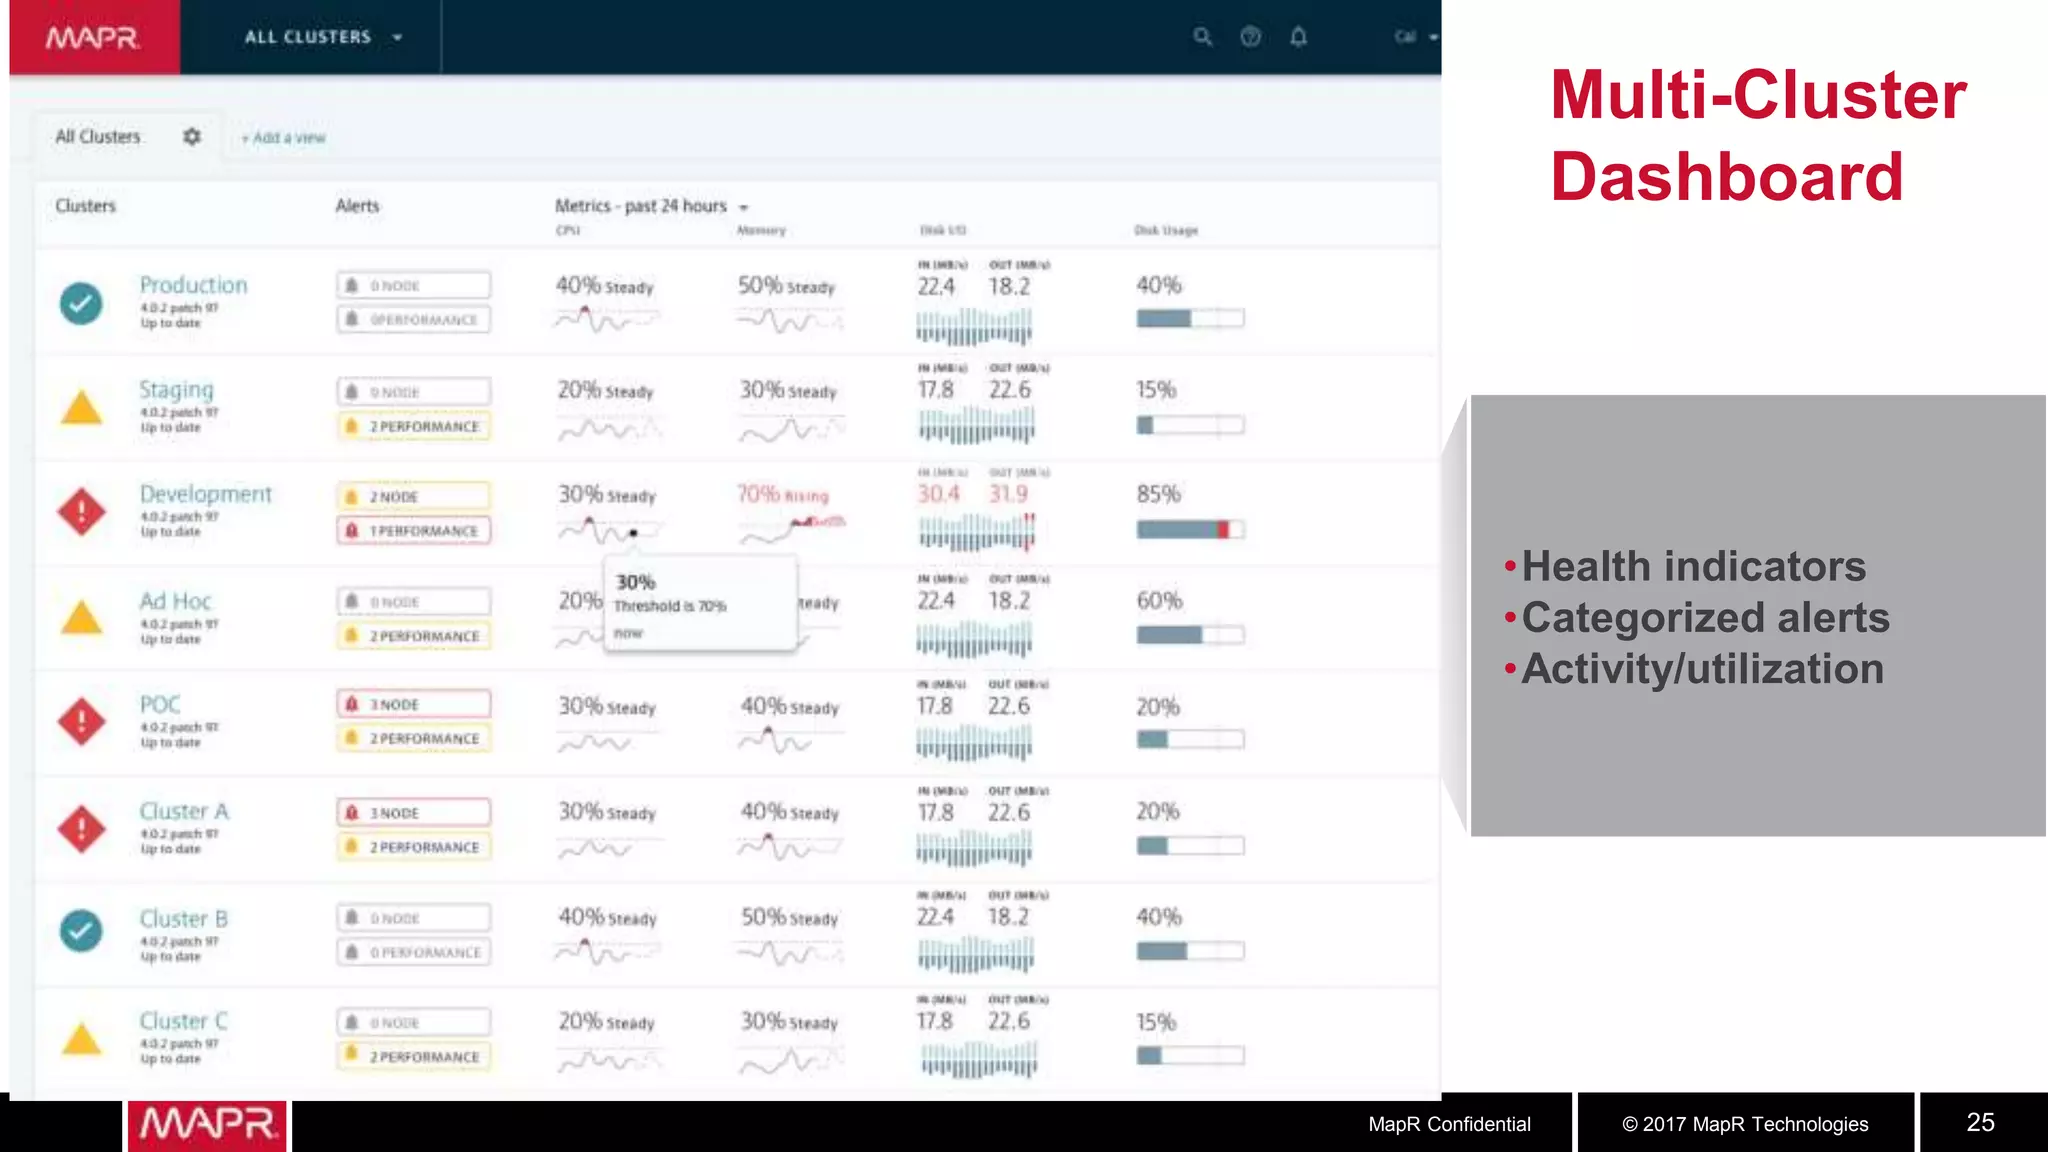Click Ad Hoc 2 PERFORMANCE alert badge

[414, 636]
